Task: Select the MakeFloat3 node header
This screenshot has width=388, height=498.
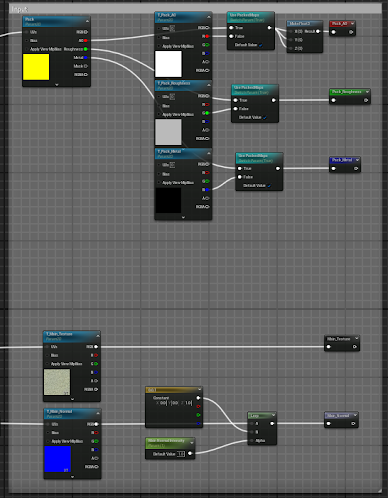Action: [x=305, y=24]
